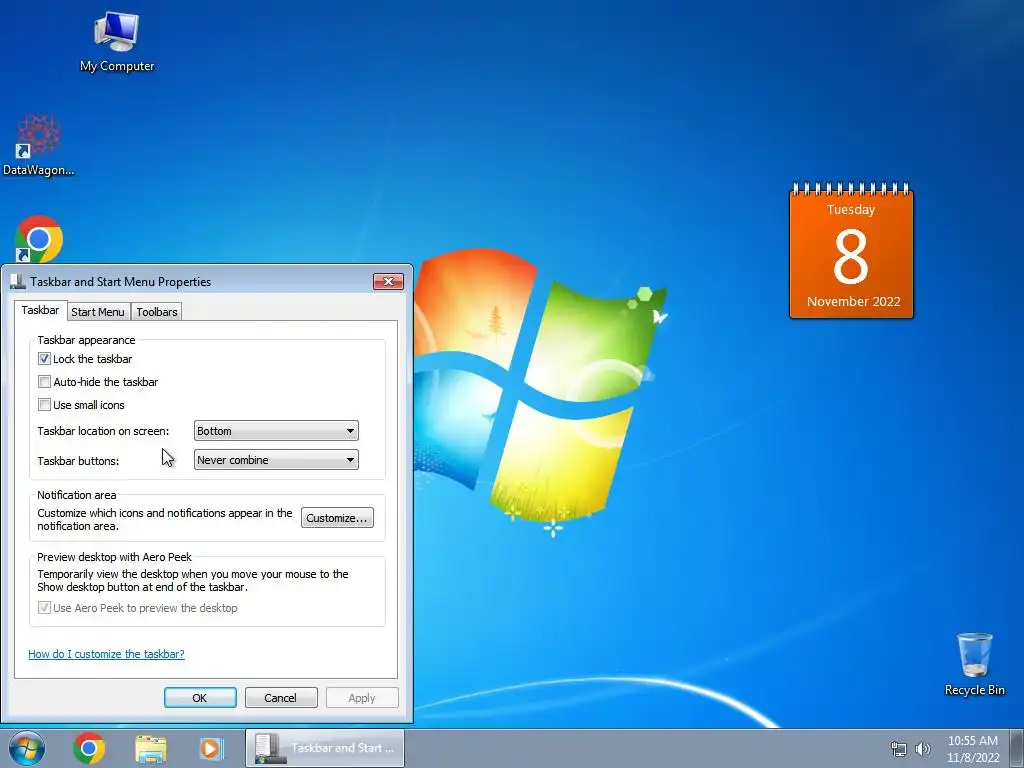Click the Taskbar appearance group label
1024x768 pixels.
(x=86, y=340)
